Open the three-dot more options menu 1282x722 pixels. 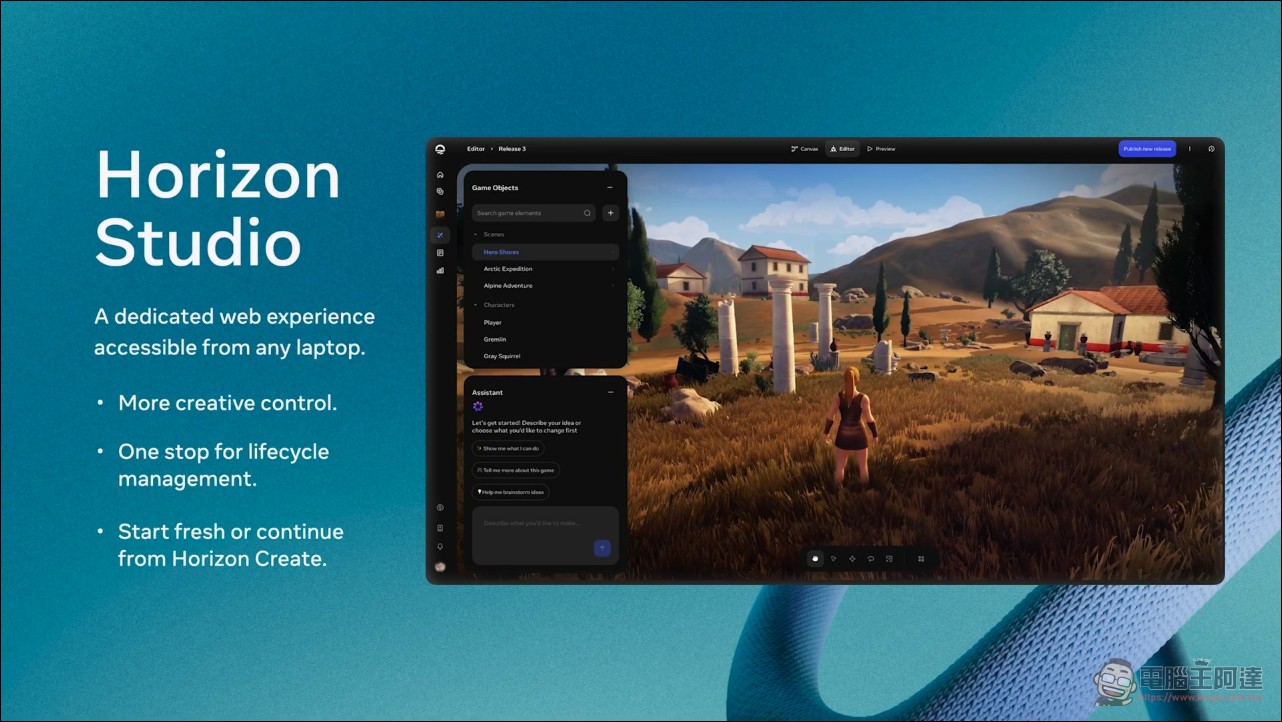coord(1189,149)
